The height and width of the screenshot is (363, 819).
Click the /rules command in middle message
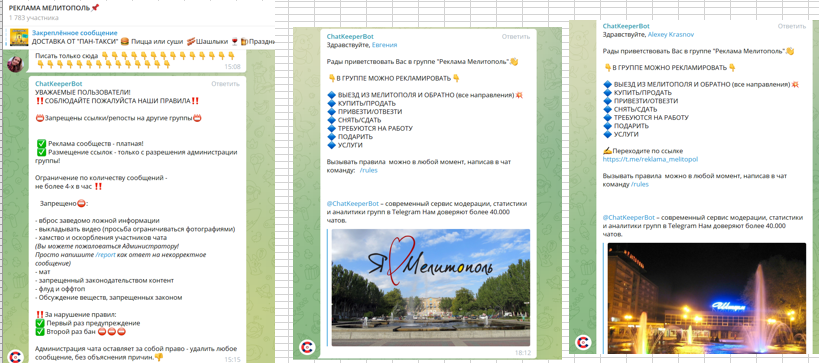click(368, 170)
